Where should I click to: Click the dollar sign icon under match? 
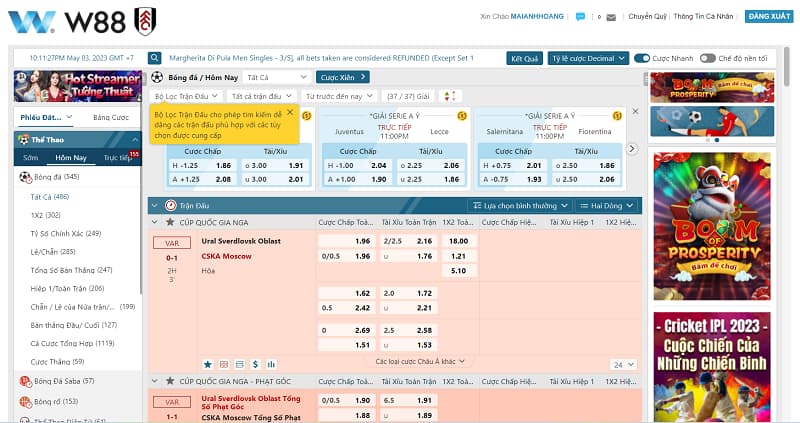coord(257,364)
